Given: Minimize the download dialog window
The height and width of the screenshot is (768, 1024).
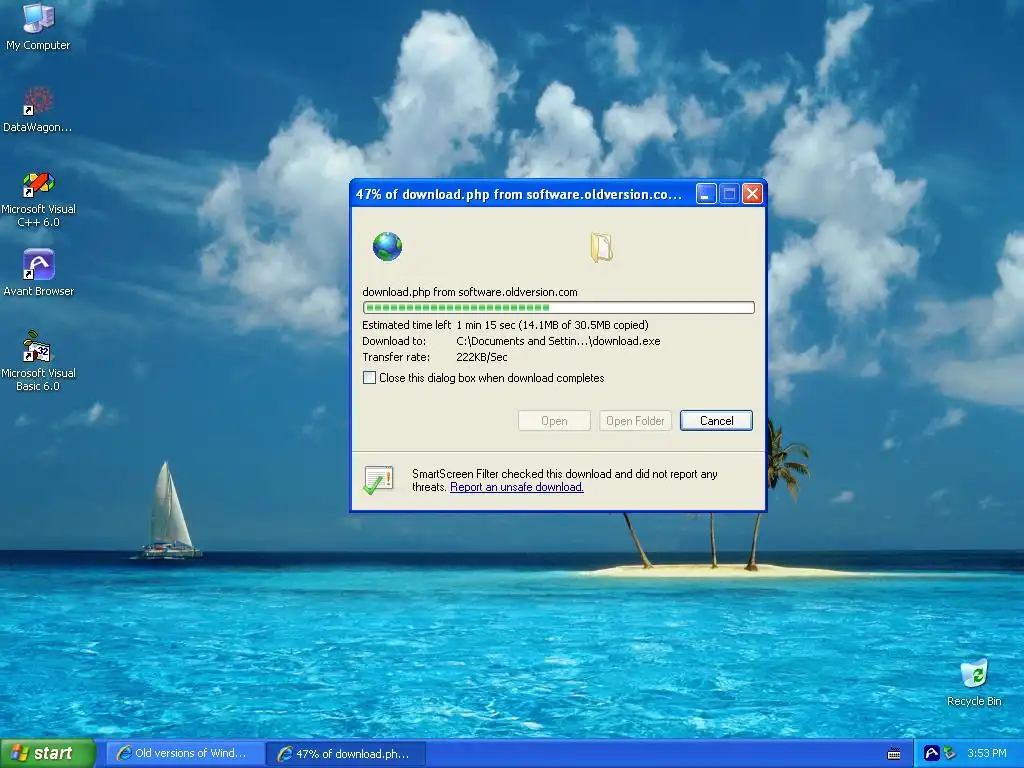Looking at the screenshot, I should click(x=706, y=194).
